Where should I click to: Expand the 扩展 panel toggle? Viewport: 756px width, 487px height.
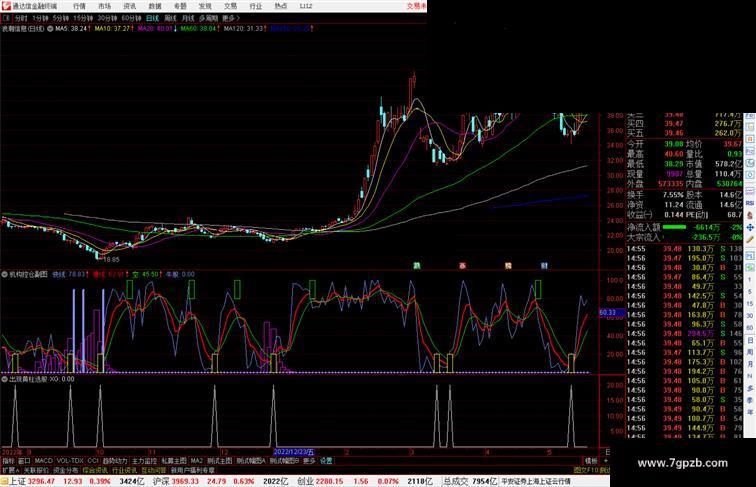[x=10, y=470]
